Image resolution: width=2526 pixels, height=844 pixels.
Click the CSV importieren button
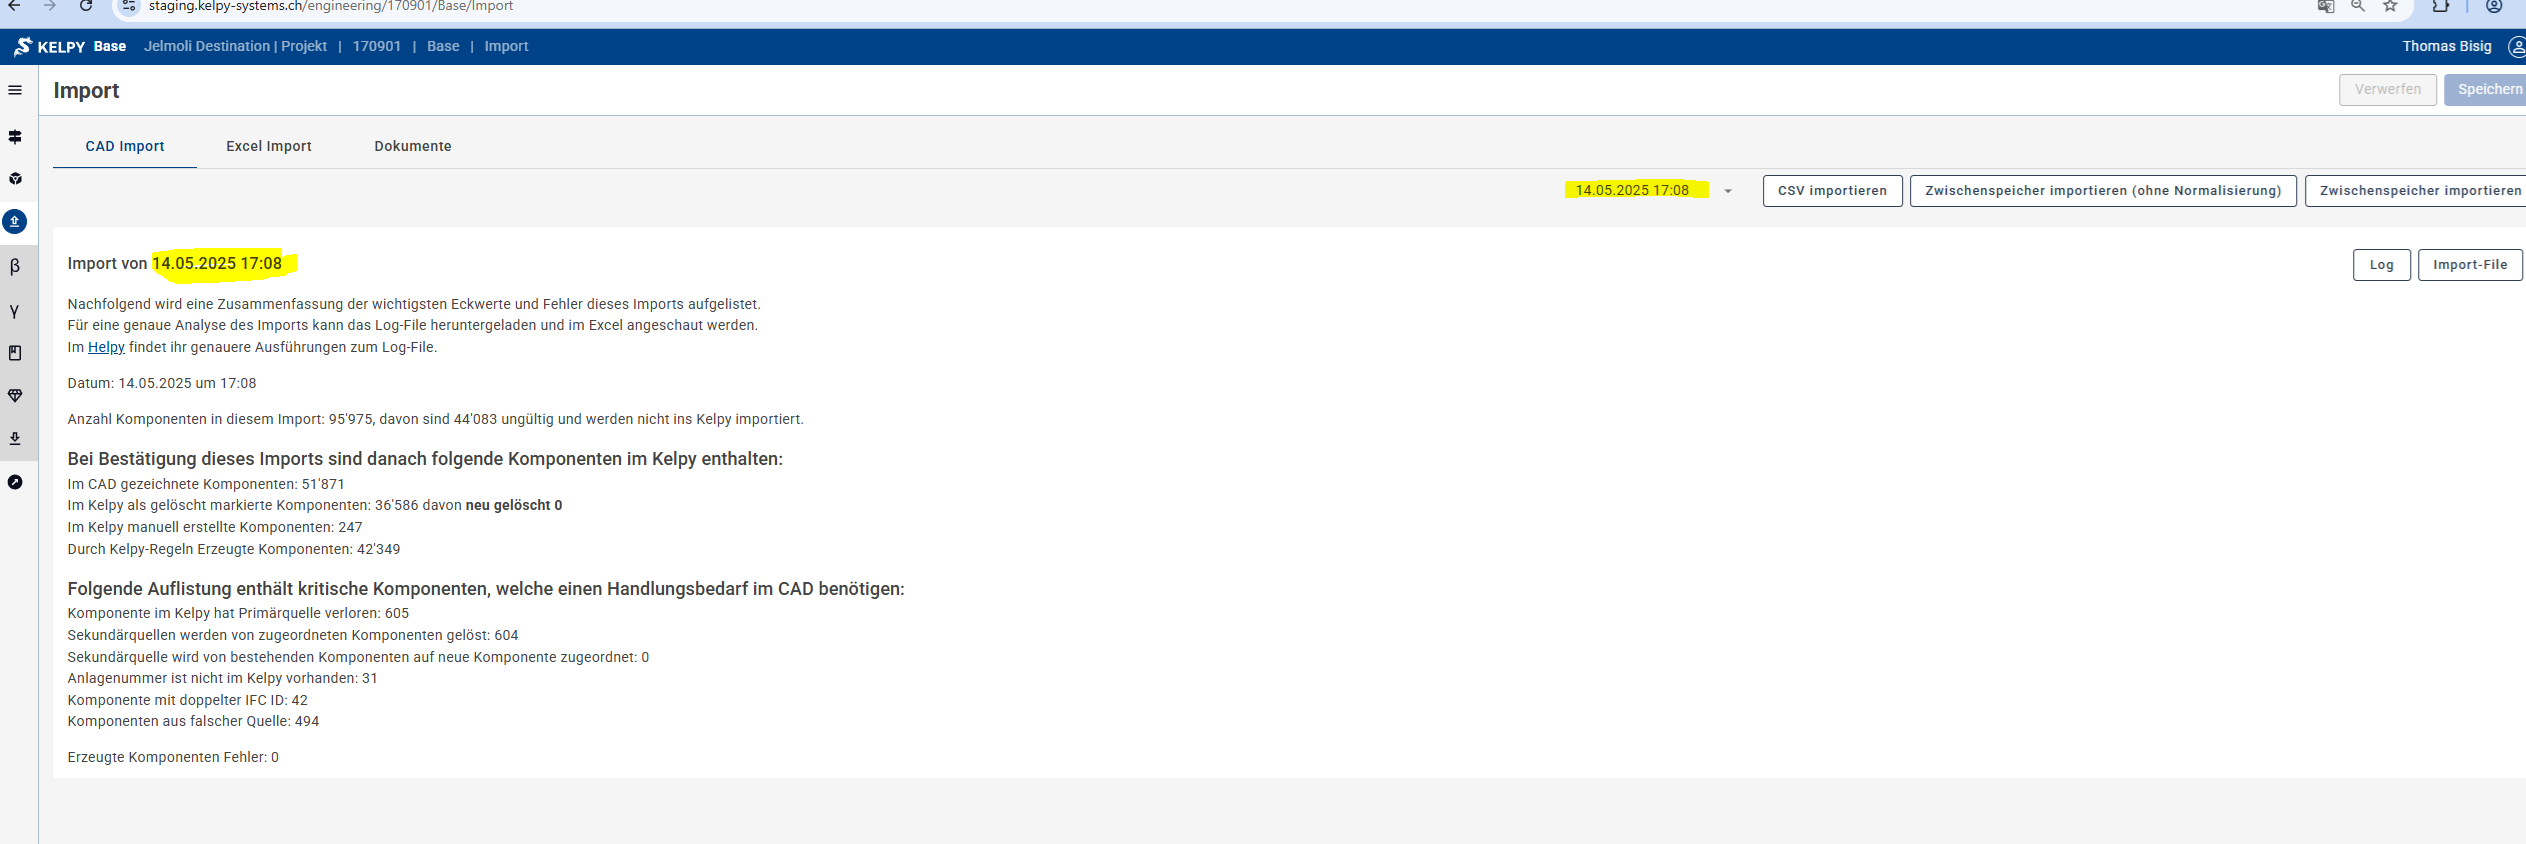pyautogui.click(x=1831, y=191)
